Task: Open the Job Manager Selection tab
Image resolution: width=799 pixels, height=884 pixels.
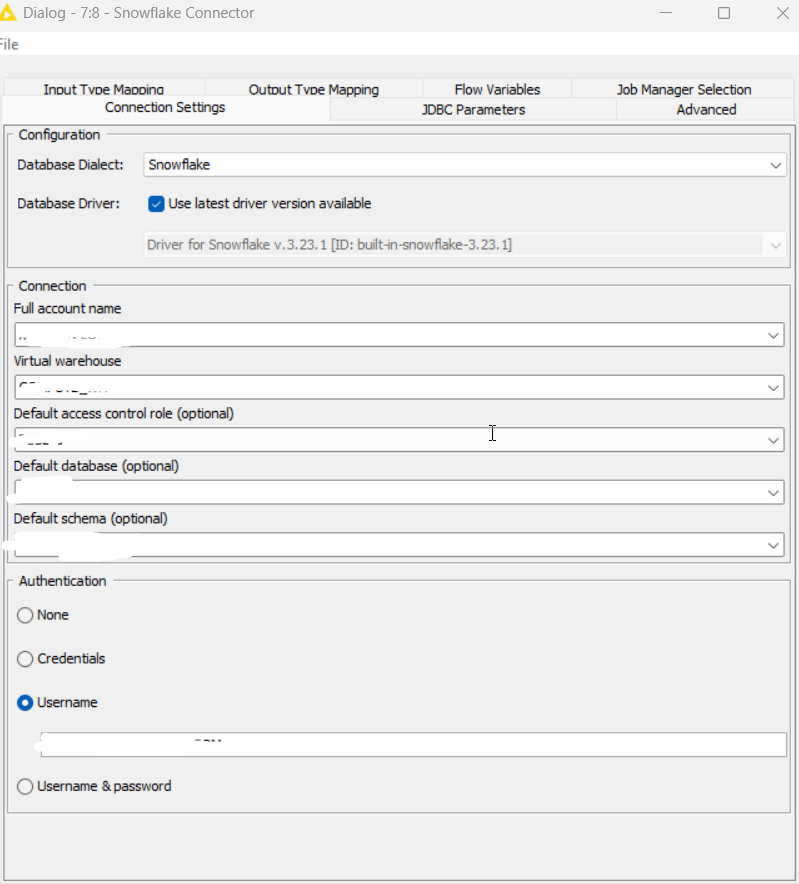Action: pos(684,89)
